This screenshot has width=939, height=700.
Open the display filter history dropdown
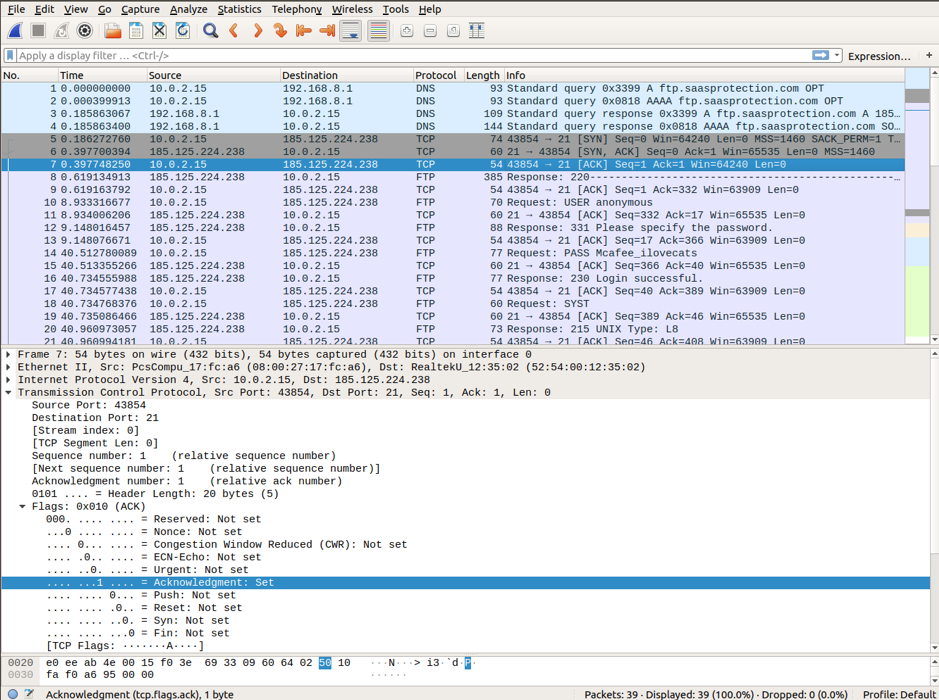(837, 56)
